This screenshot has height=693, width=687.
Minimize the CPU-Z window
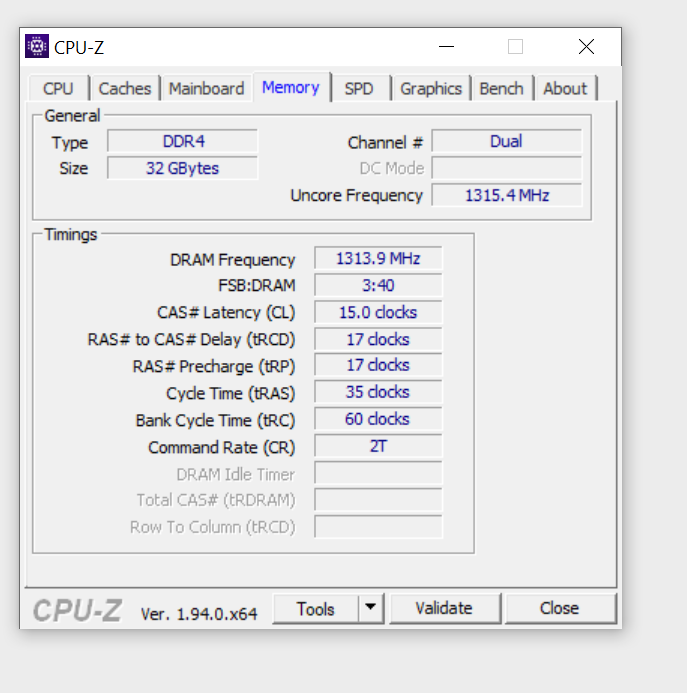[x=447, y=46]
